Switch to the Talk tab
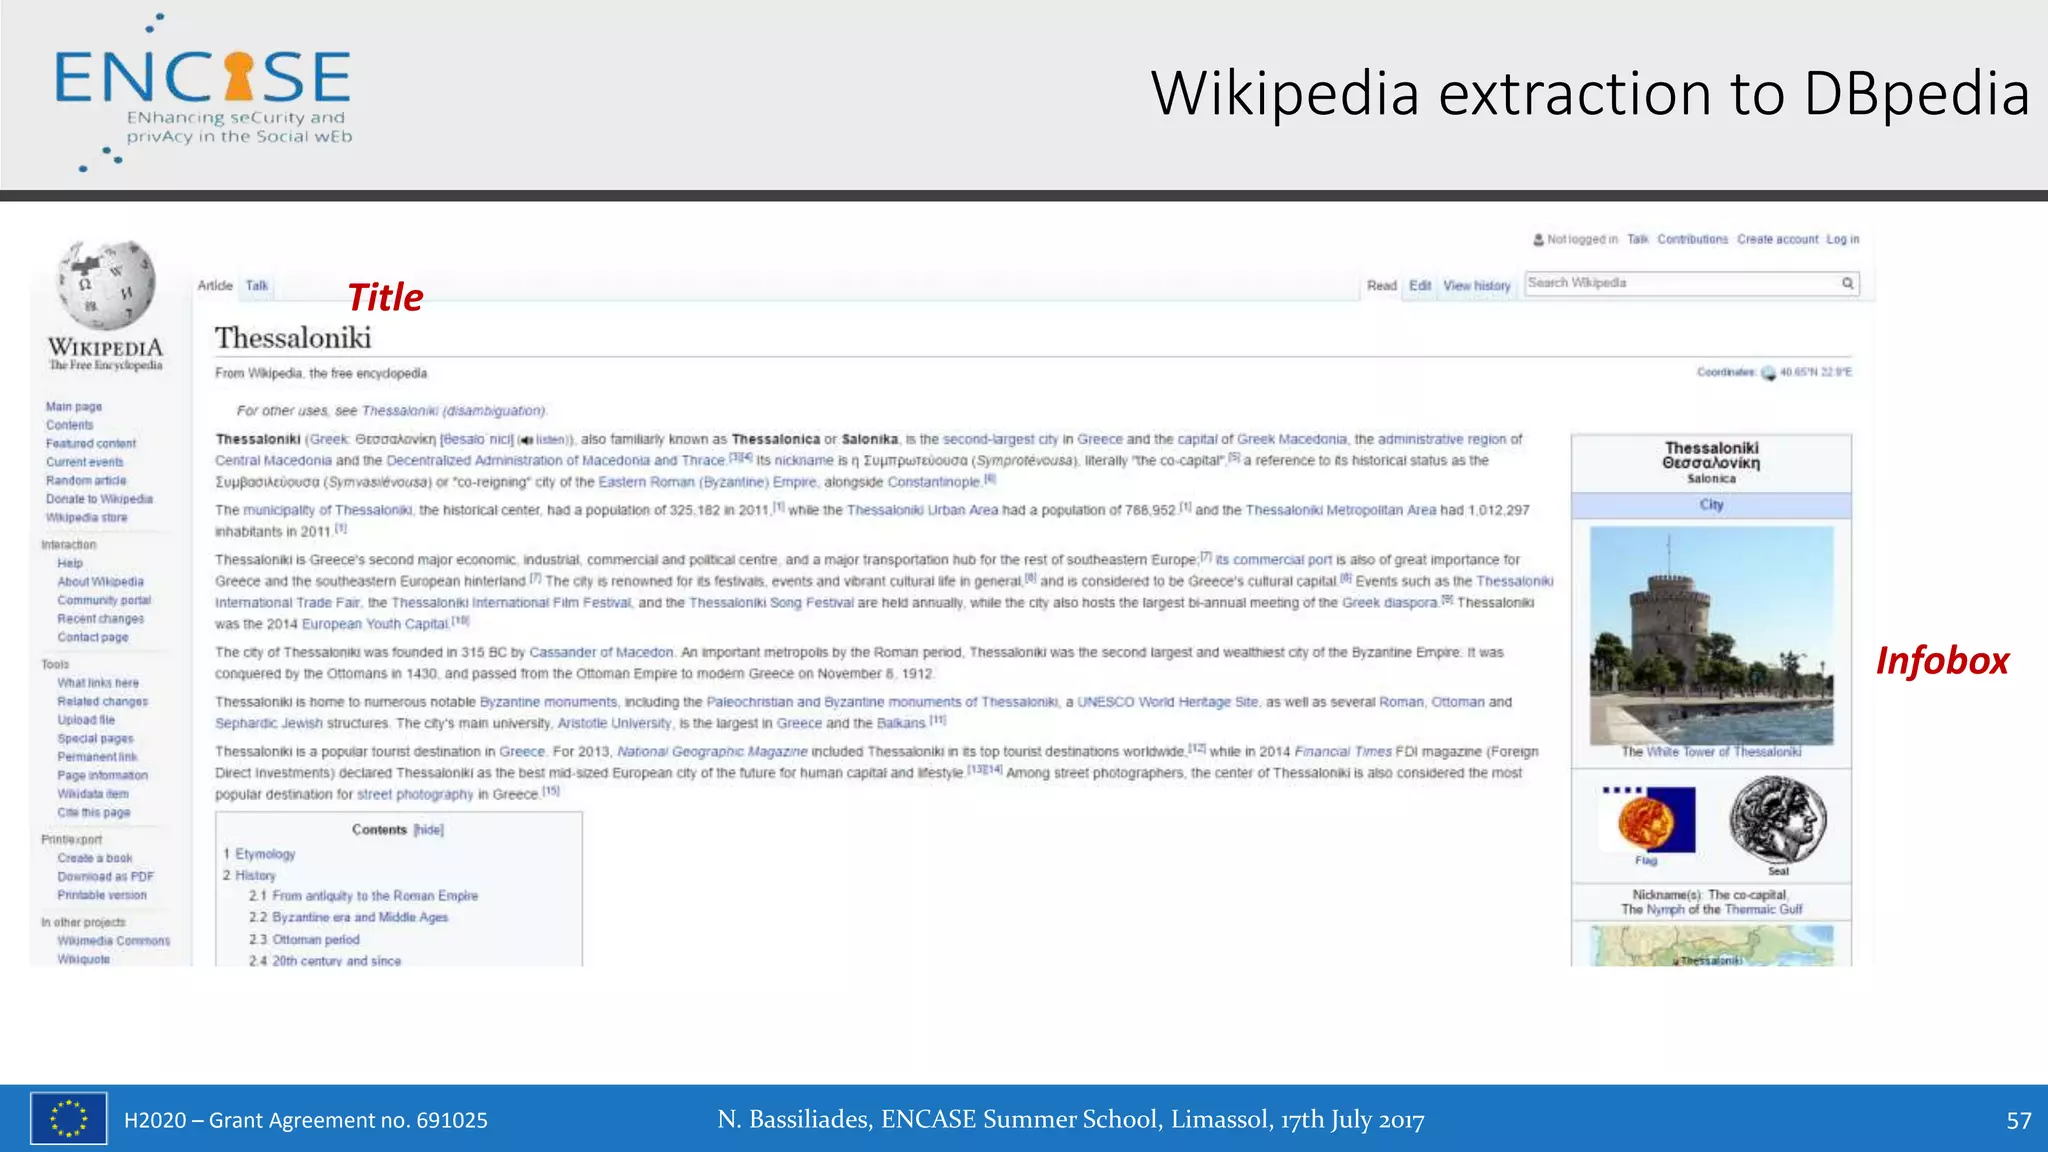This screenshot has height=1152, width=2048. pos(257,286)
